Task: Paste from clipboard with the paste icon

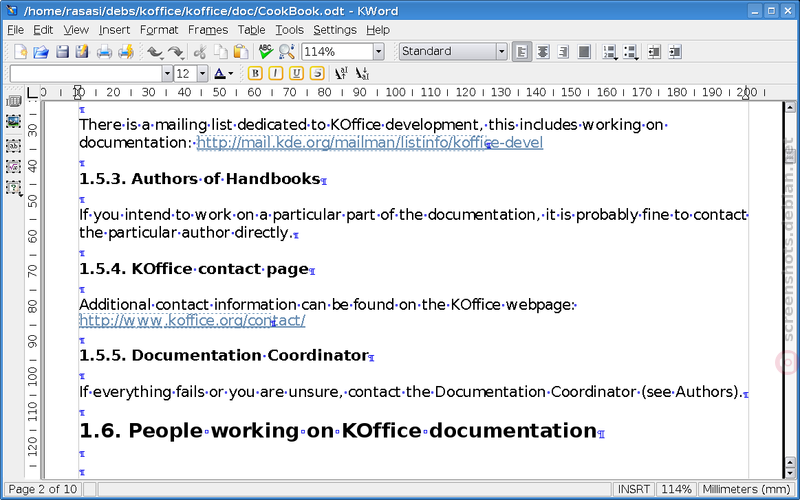Action: (240, 52)
